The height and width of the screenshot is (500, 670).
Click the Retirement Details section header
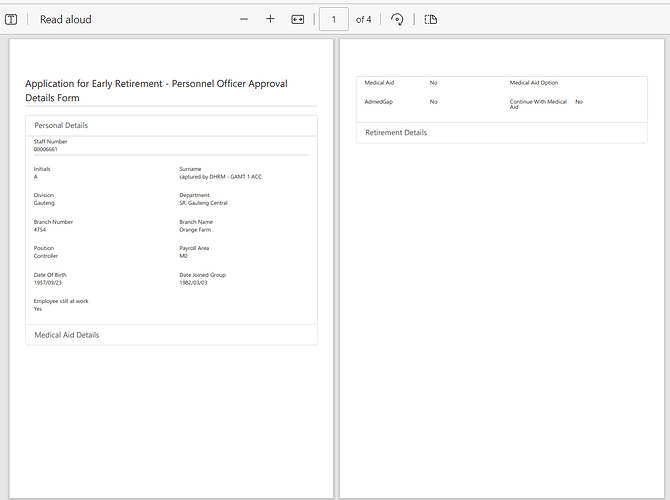(396, 133)
